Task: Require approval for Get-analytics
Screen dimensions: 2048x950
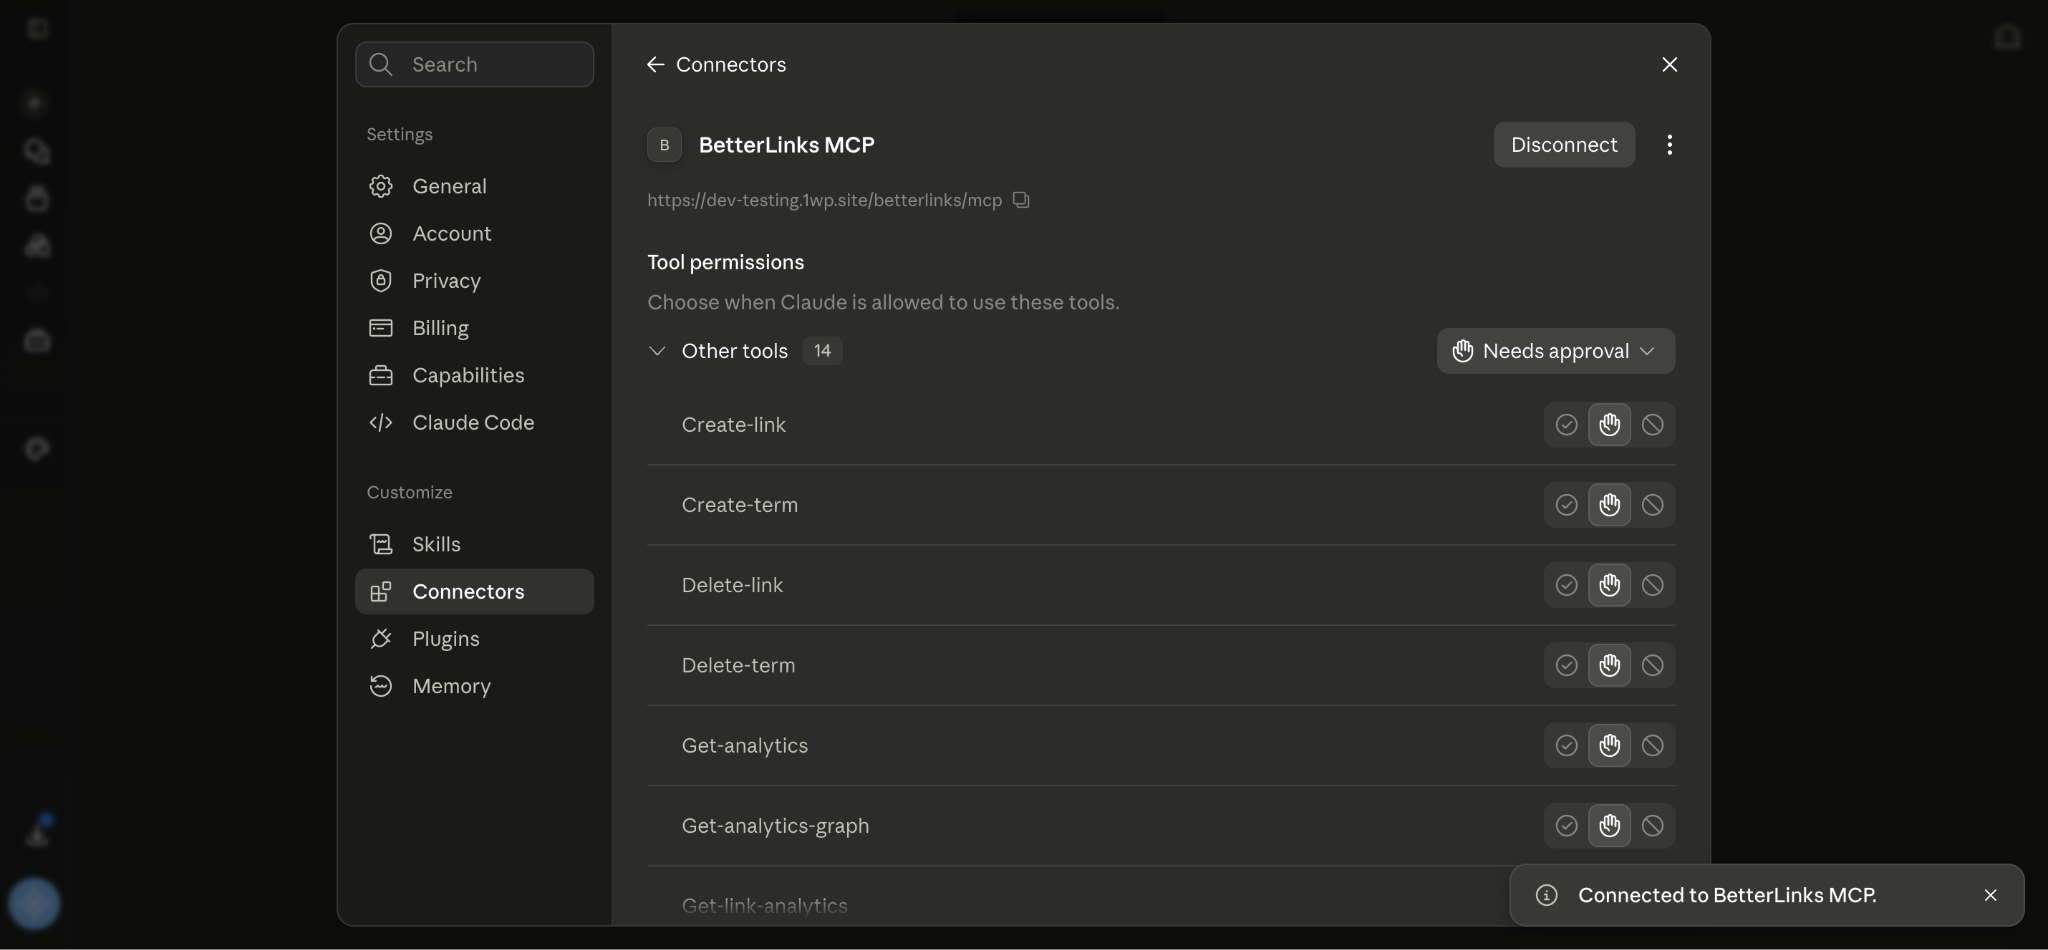Action: pyautogui.click(x=1609, y=745)
